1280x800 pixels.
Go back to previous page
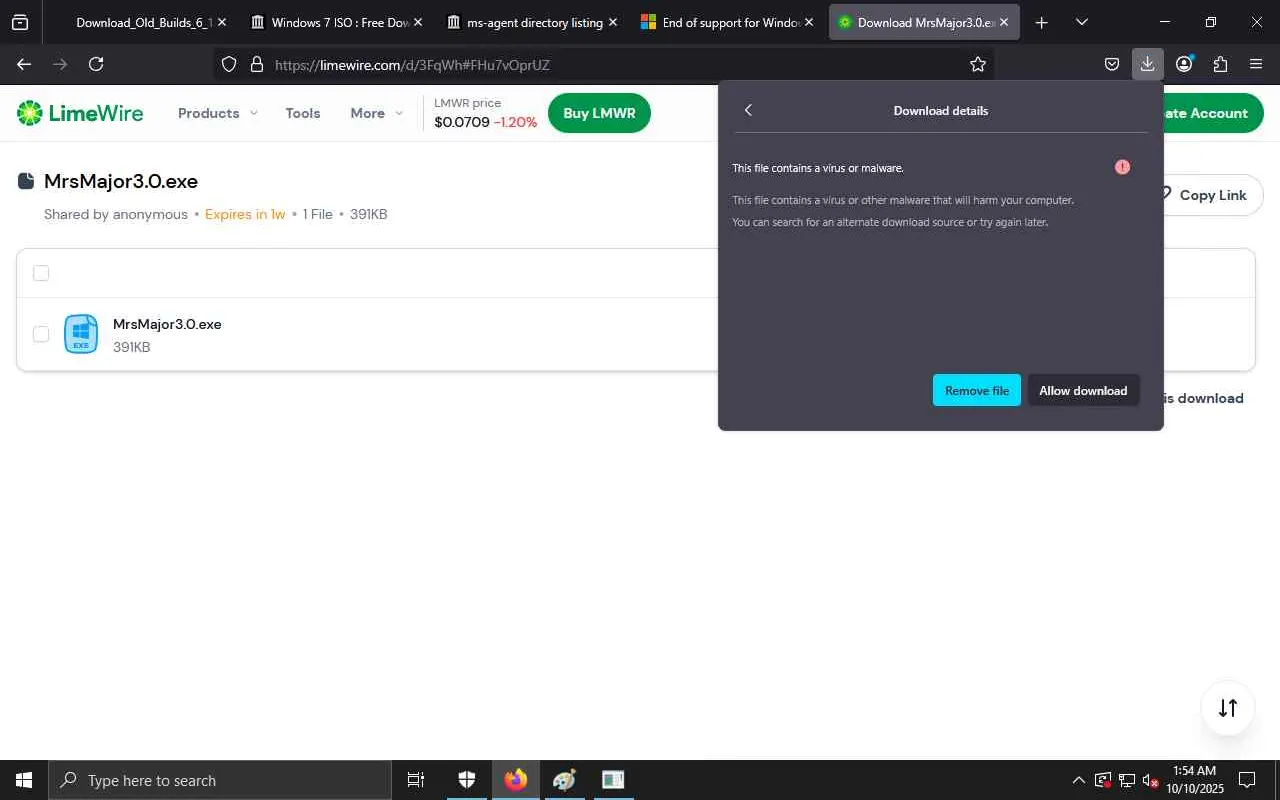pyautogui.click(x=24, y=64)
